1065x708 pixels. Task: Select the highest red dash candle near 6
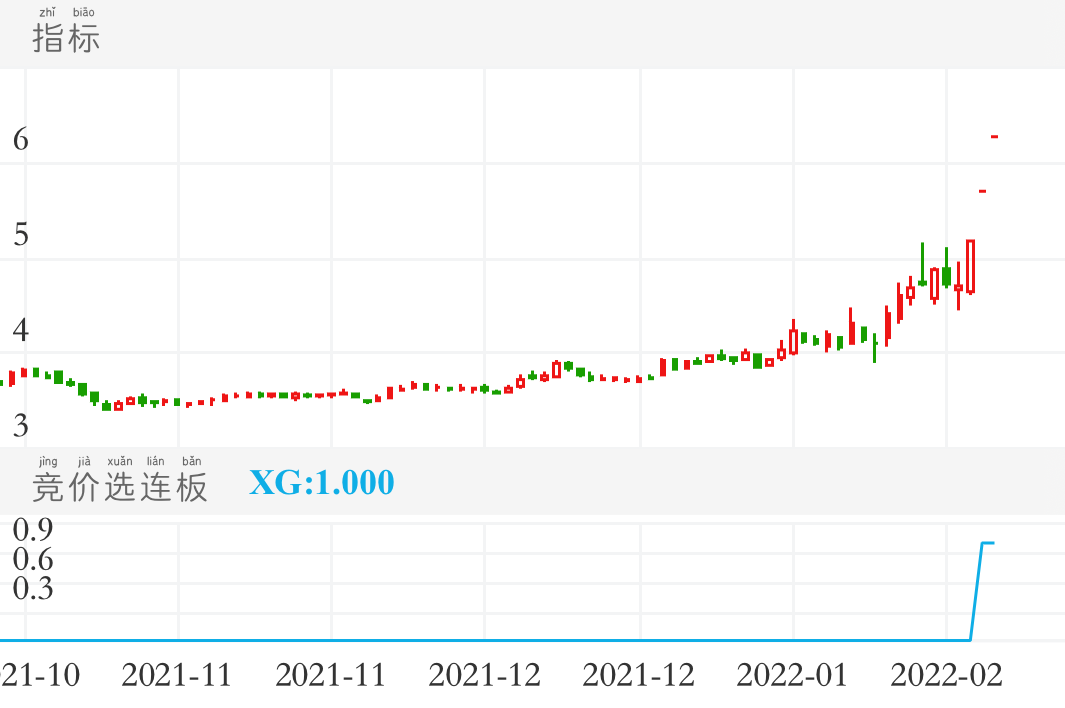coord(995,136)
